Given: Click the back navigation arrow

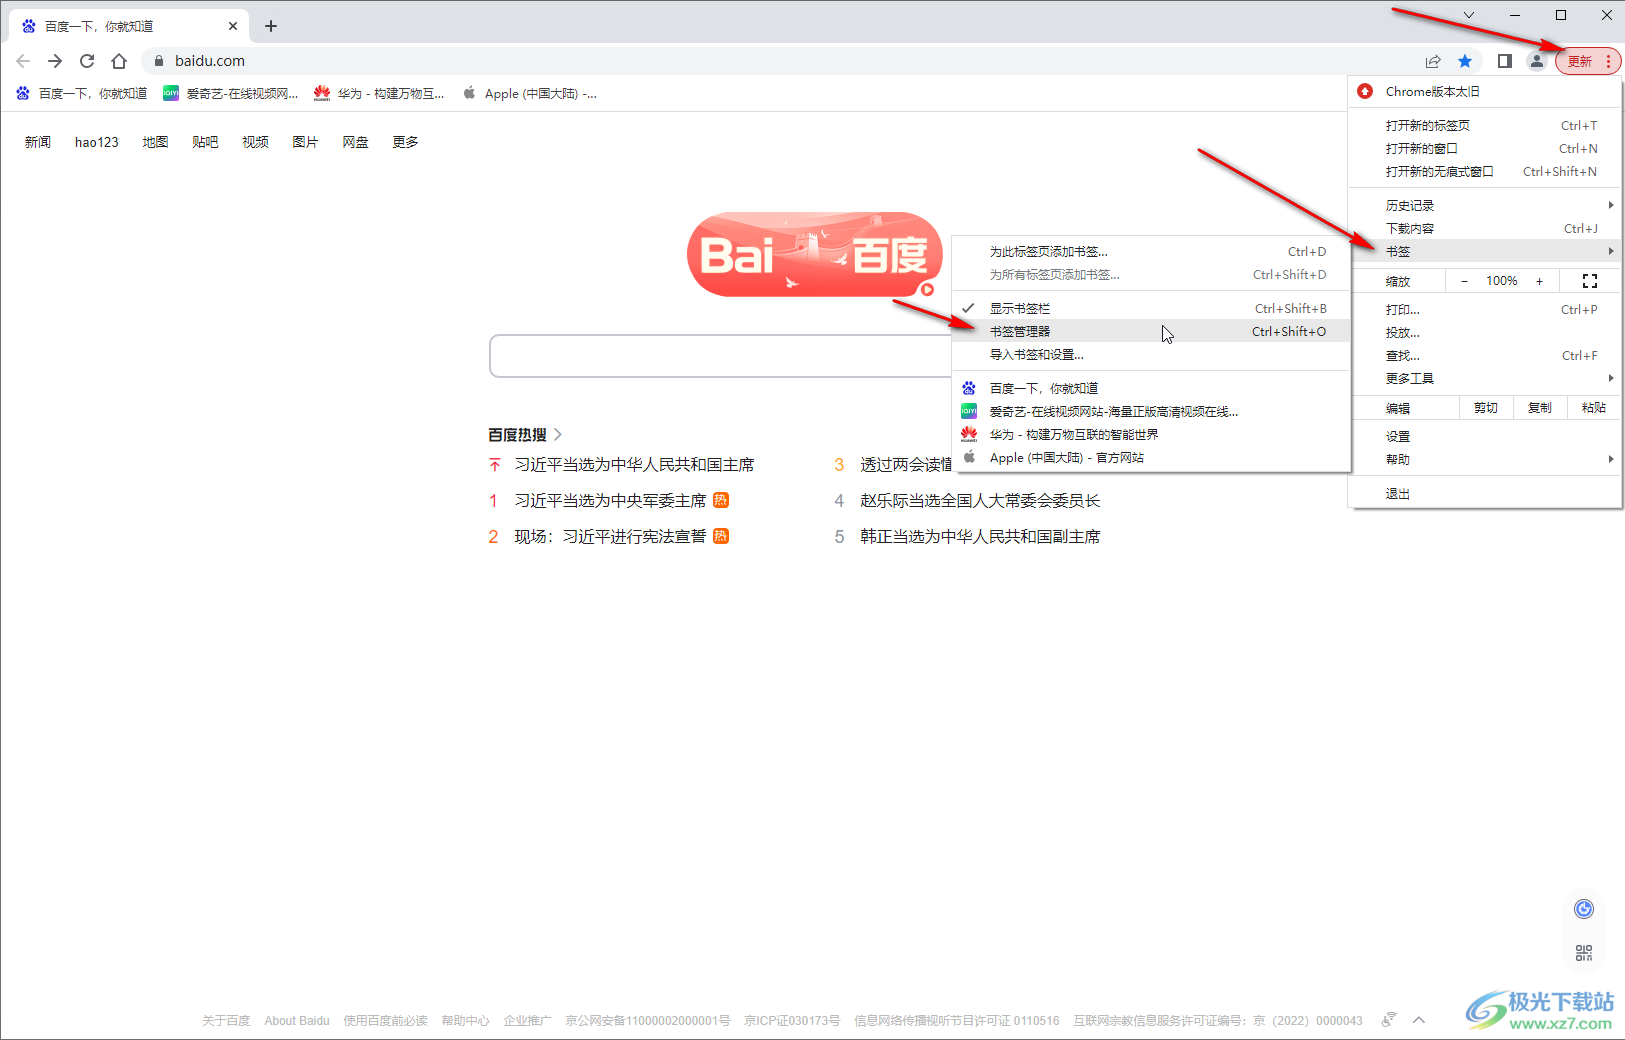Looking at the screenshot, I should 23,61.
